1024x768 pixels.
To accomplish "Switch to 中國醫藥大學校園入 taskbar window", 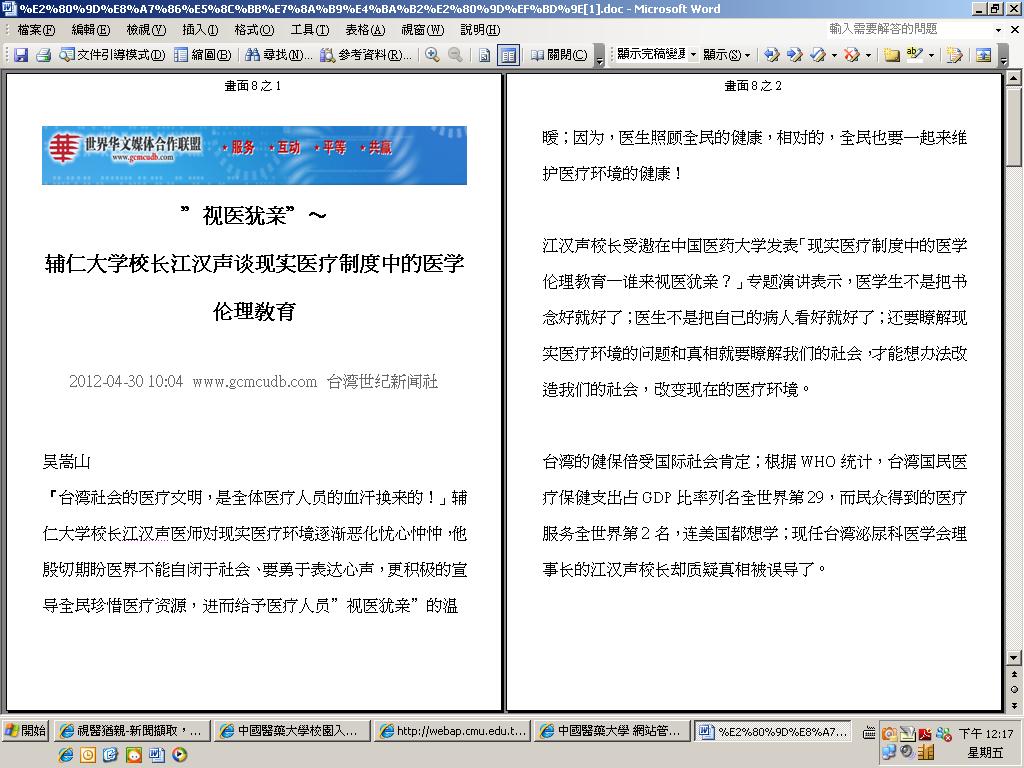I will pos(291,731).
